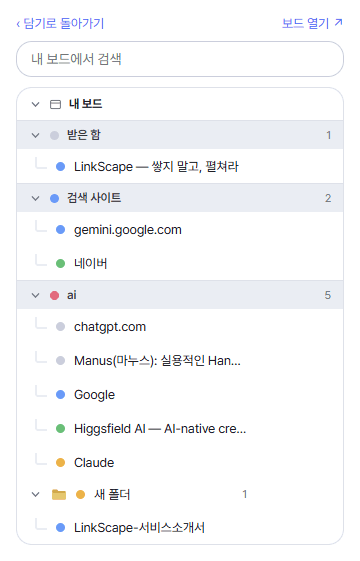Select the 새 폴더 folder label
360x561 pixels.
(112, 494)
